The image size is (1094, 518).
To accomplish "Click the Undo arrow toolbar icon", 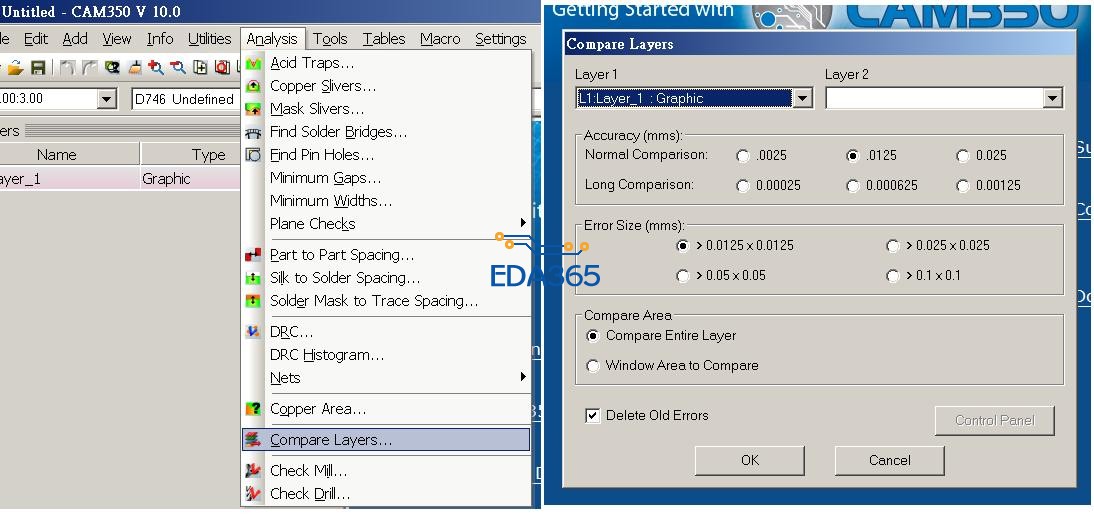I will click(x=68, y=68).
